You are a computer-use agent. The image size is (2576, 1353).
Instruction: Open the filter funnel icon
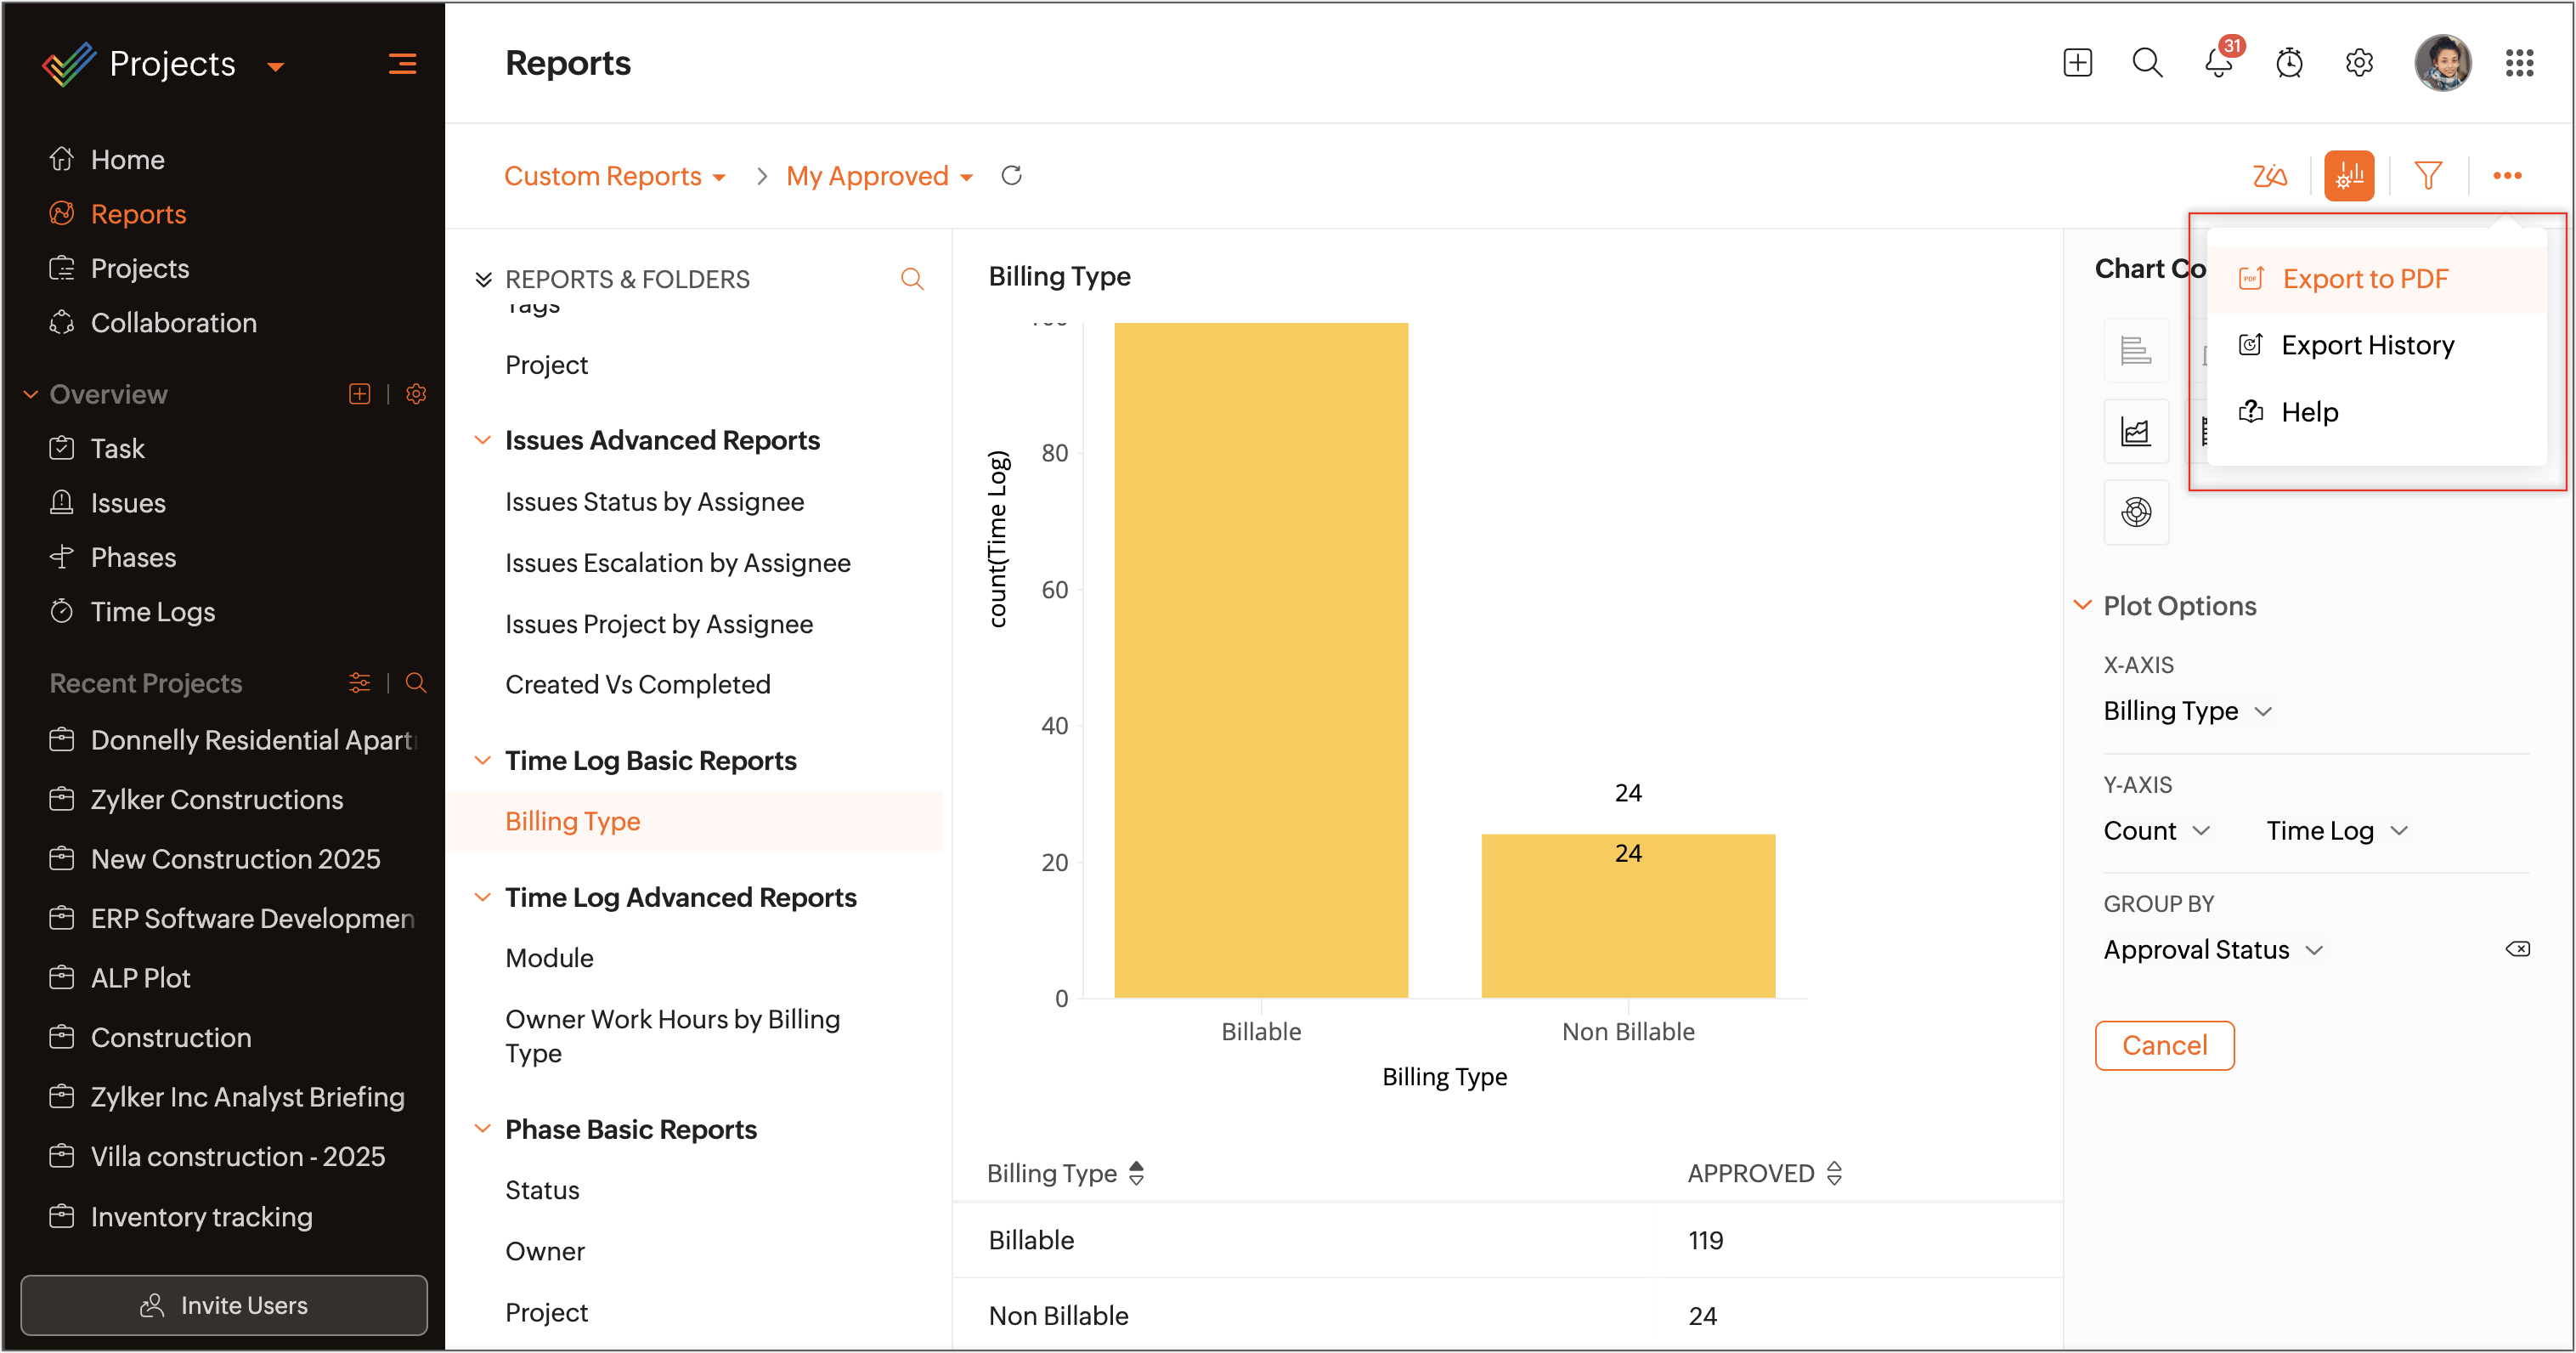(2428, 176)
